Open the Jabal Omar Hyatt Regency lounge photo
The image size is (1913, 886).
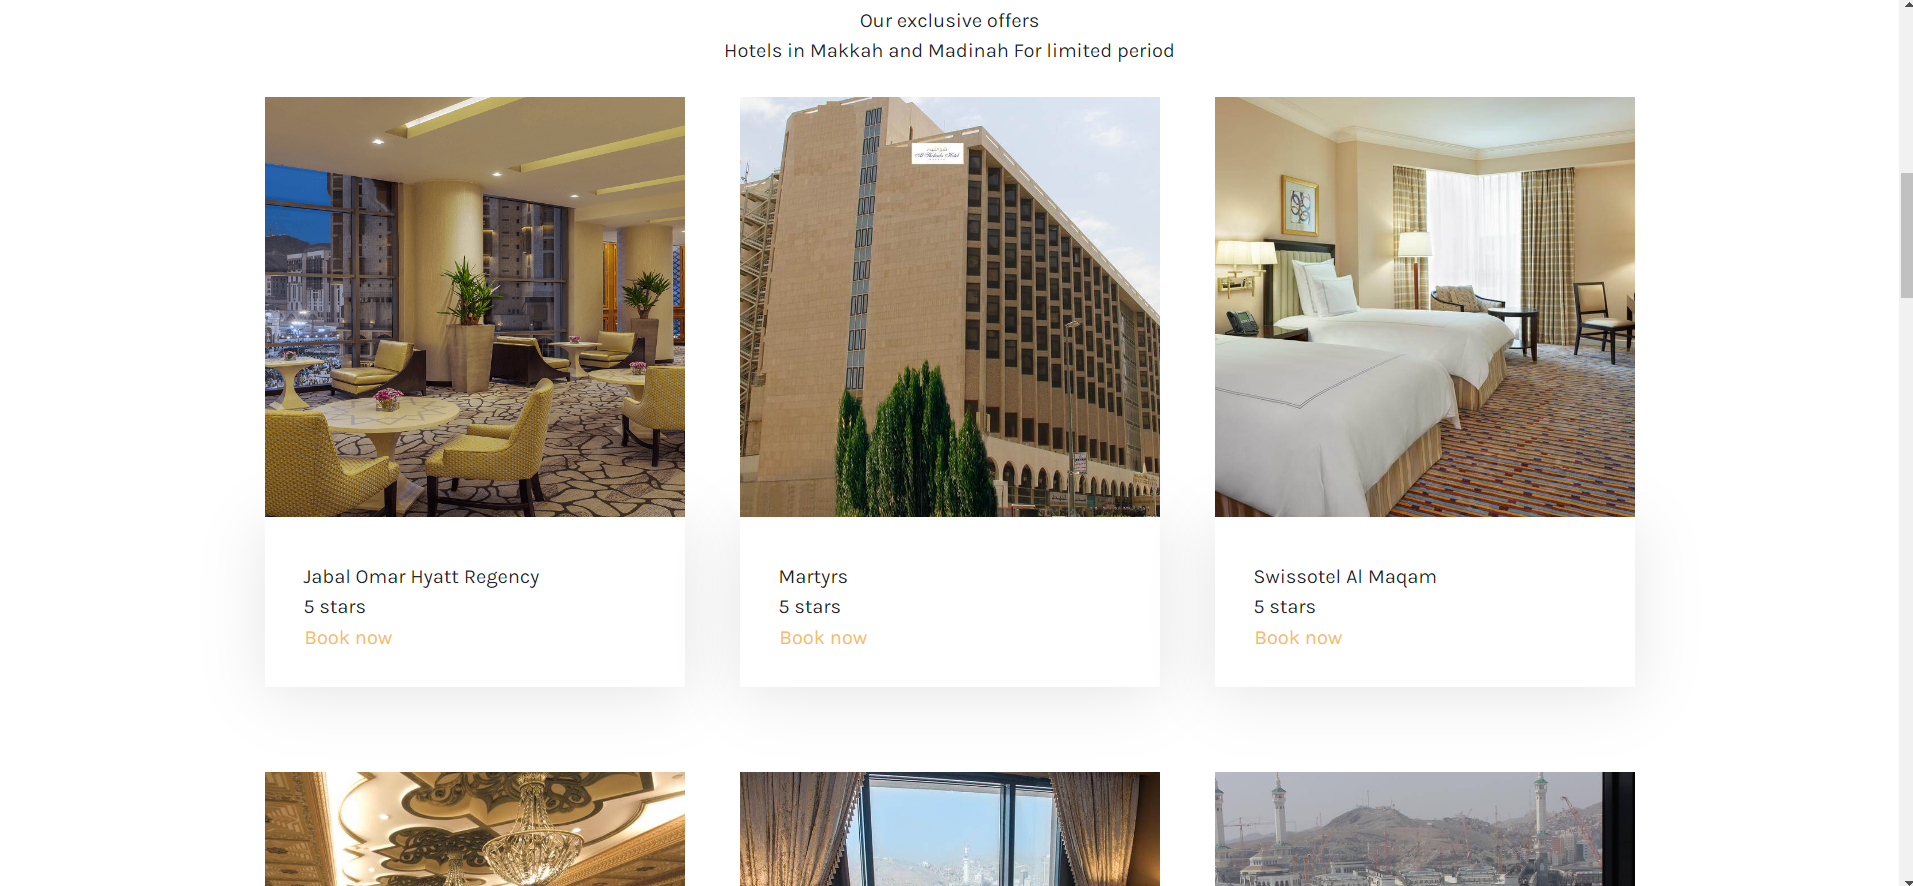tap(475, 307)
